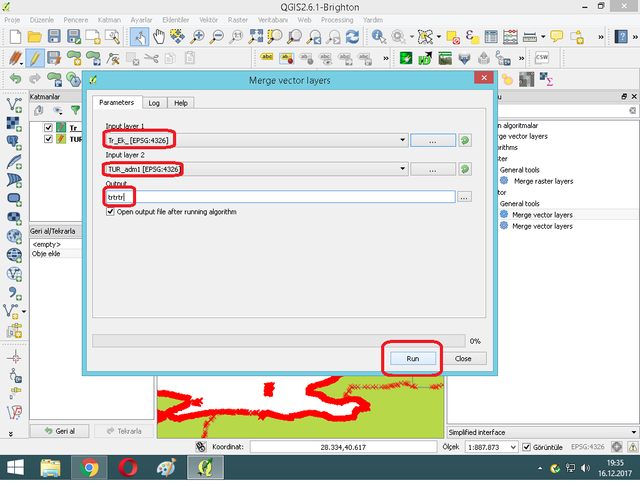Click the New Project icon
Image resolution: width=640 pixels, height=486 pixels.
tap(15, 37)
